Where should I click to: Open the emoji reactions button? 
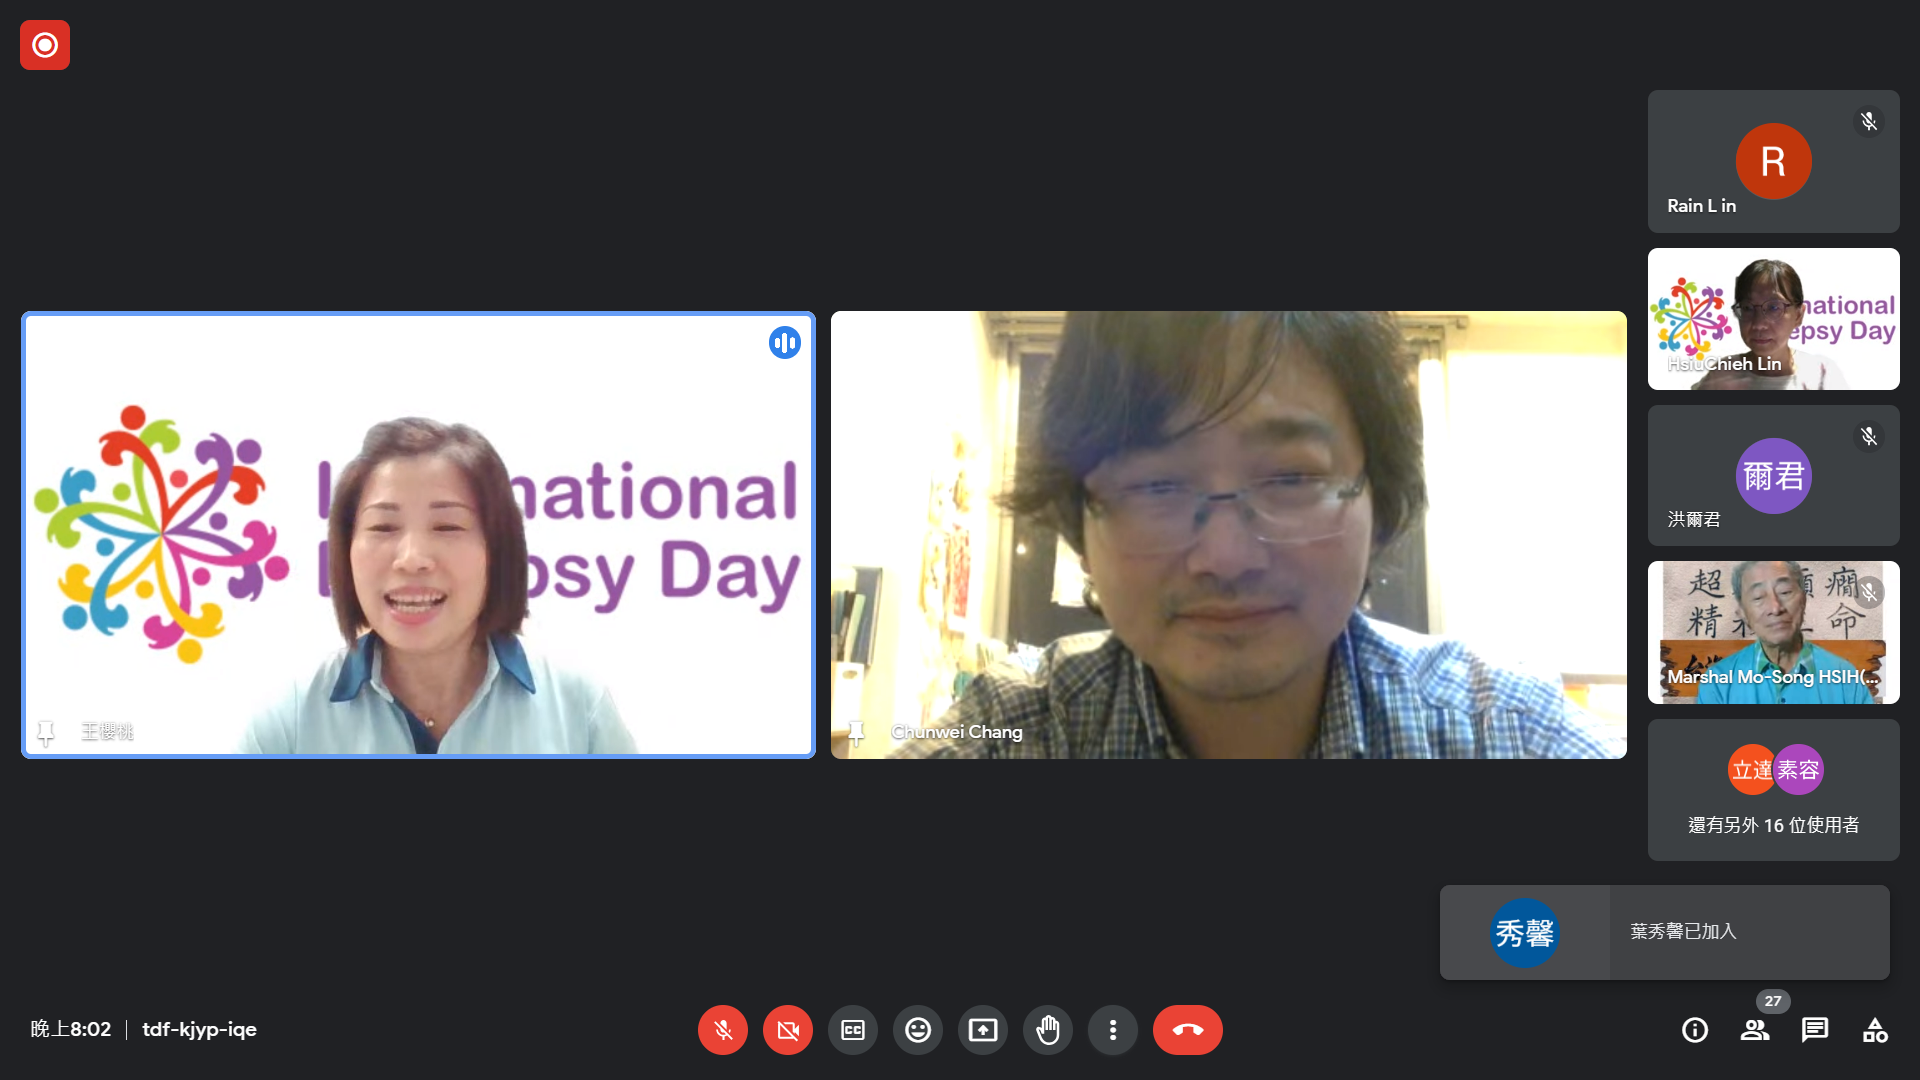[917, 1030]
